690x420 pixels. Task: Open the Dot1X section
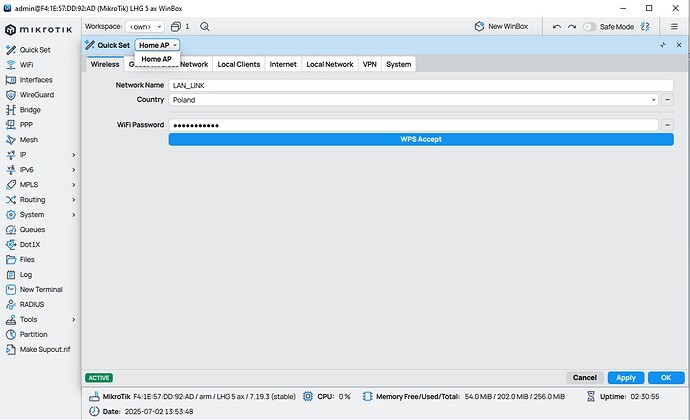[23, 244]
